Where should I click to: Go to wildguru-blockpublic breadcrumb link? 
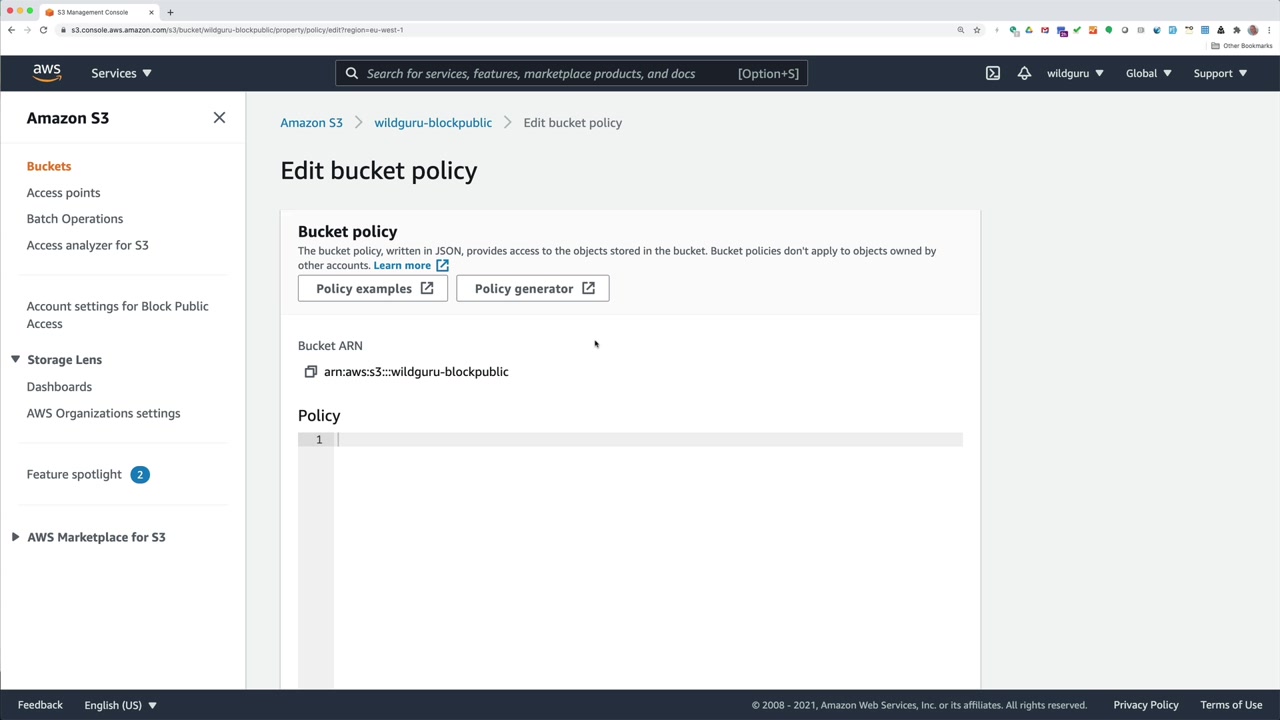(x=433, y=123)
